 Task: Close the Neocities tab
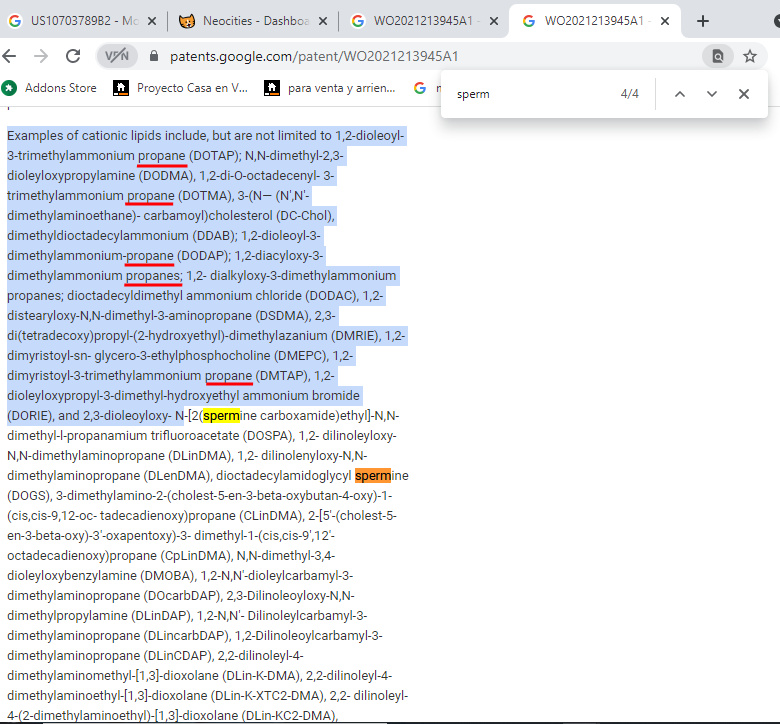point(322,21)
